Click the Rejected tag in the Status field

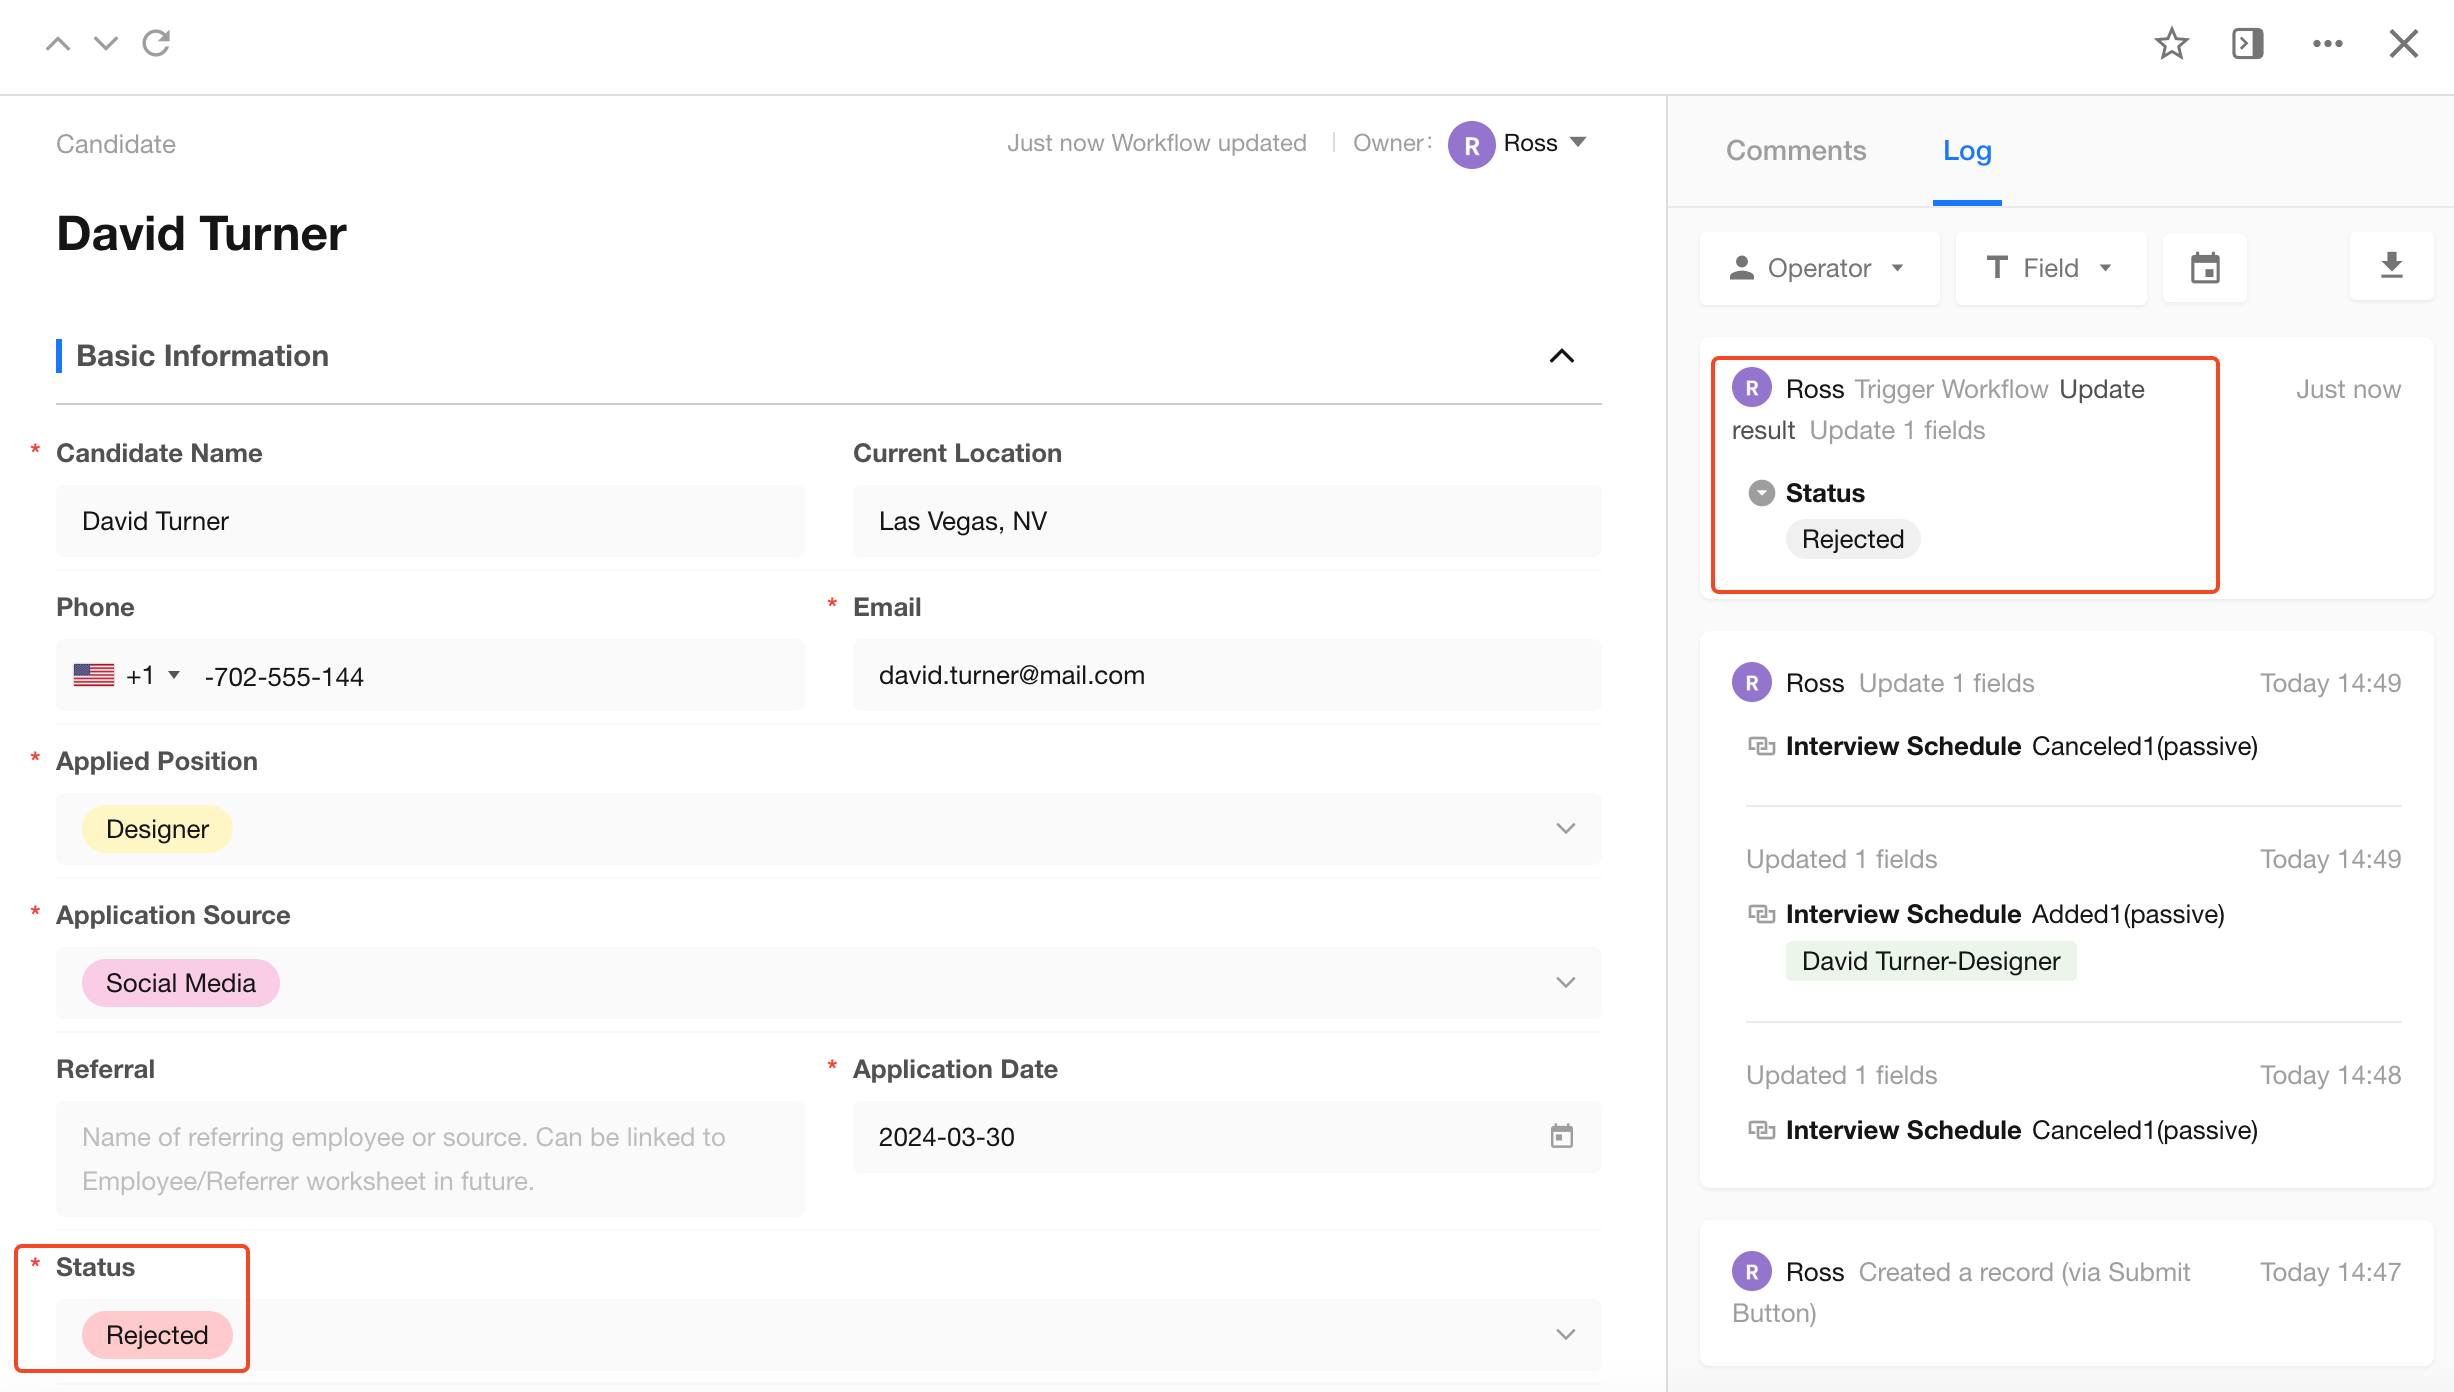pos(157,1335)
